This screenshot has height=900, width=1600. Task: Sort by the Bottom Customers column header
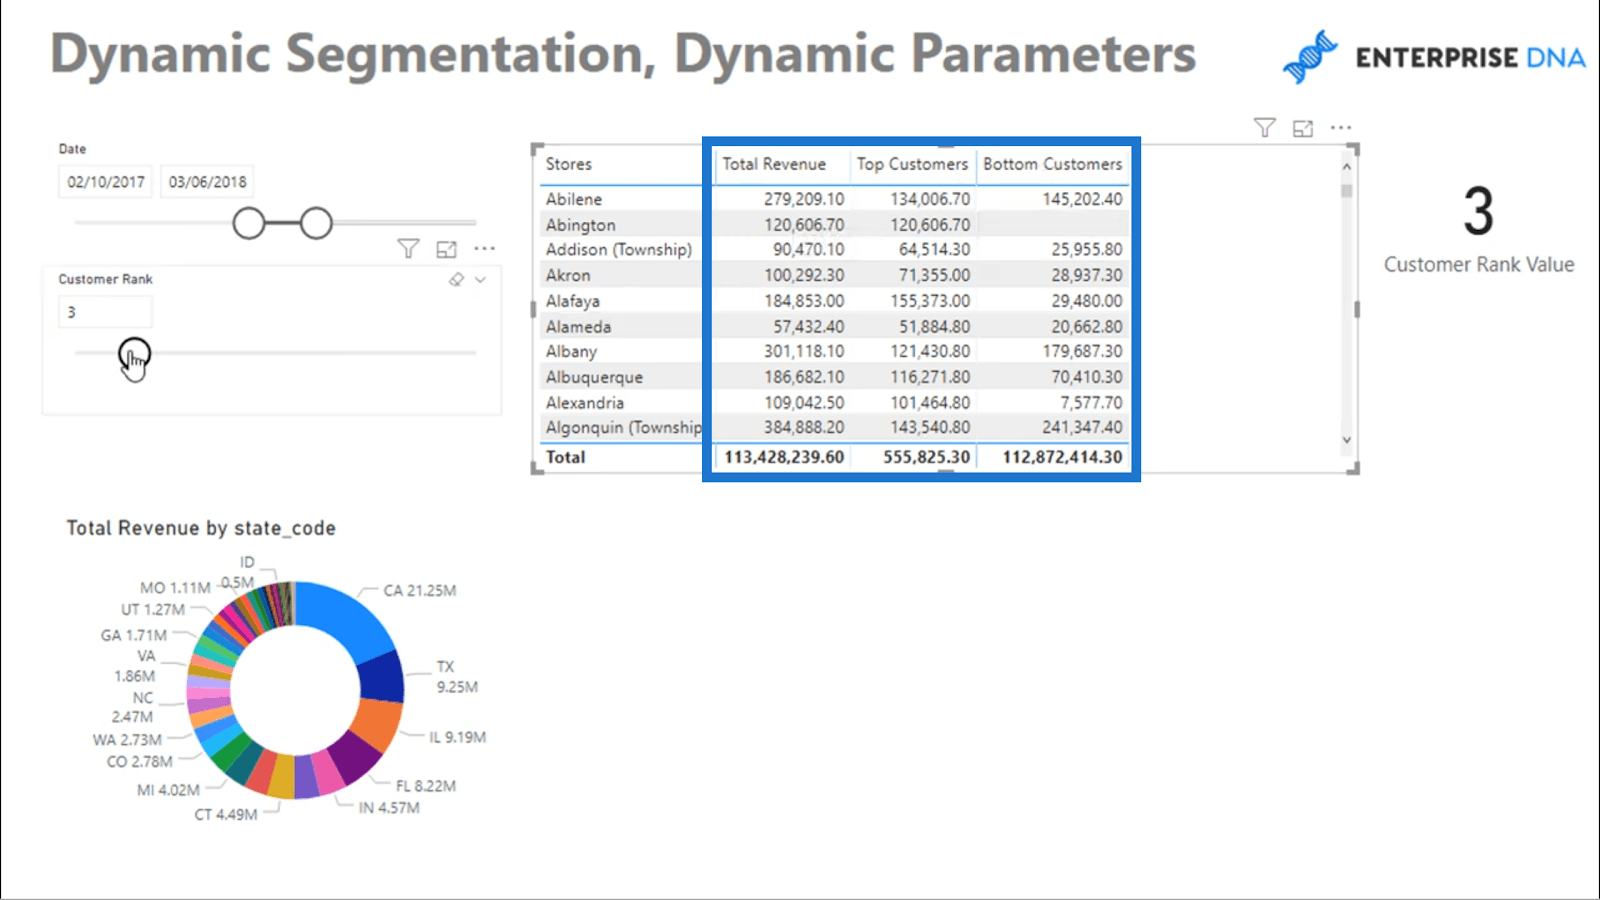[x=1052, y=164]
